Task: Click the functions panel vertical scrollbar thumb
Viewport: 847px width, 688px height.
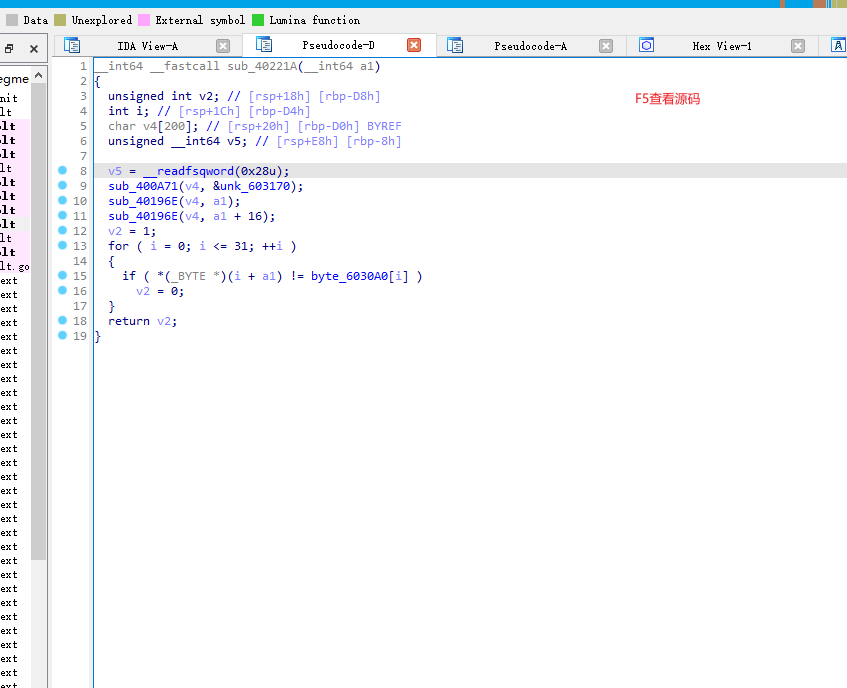Action: pyautogui.click(x=38, y=321)
